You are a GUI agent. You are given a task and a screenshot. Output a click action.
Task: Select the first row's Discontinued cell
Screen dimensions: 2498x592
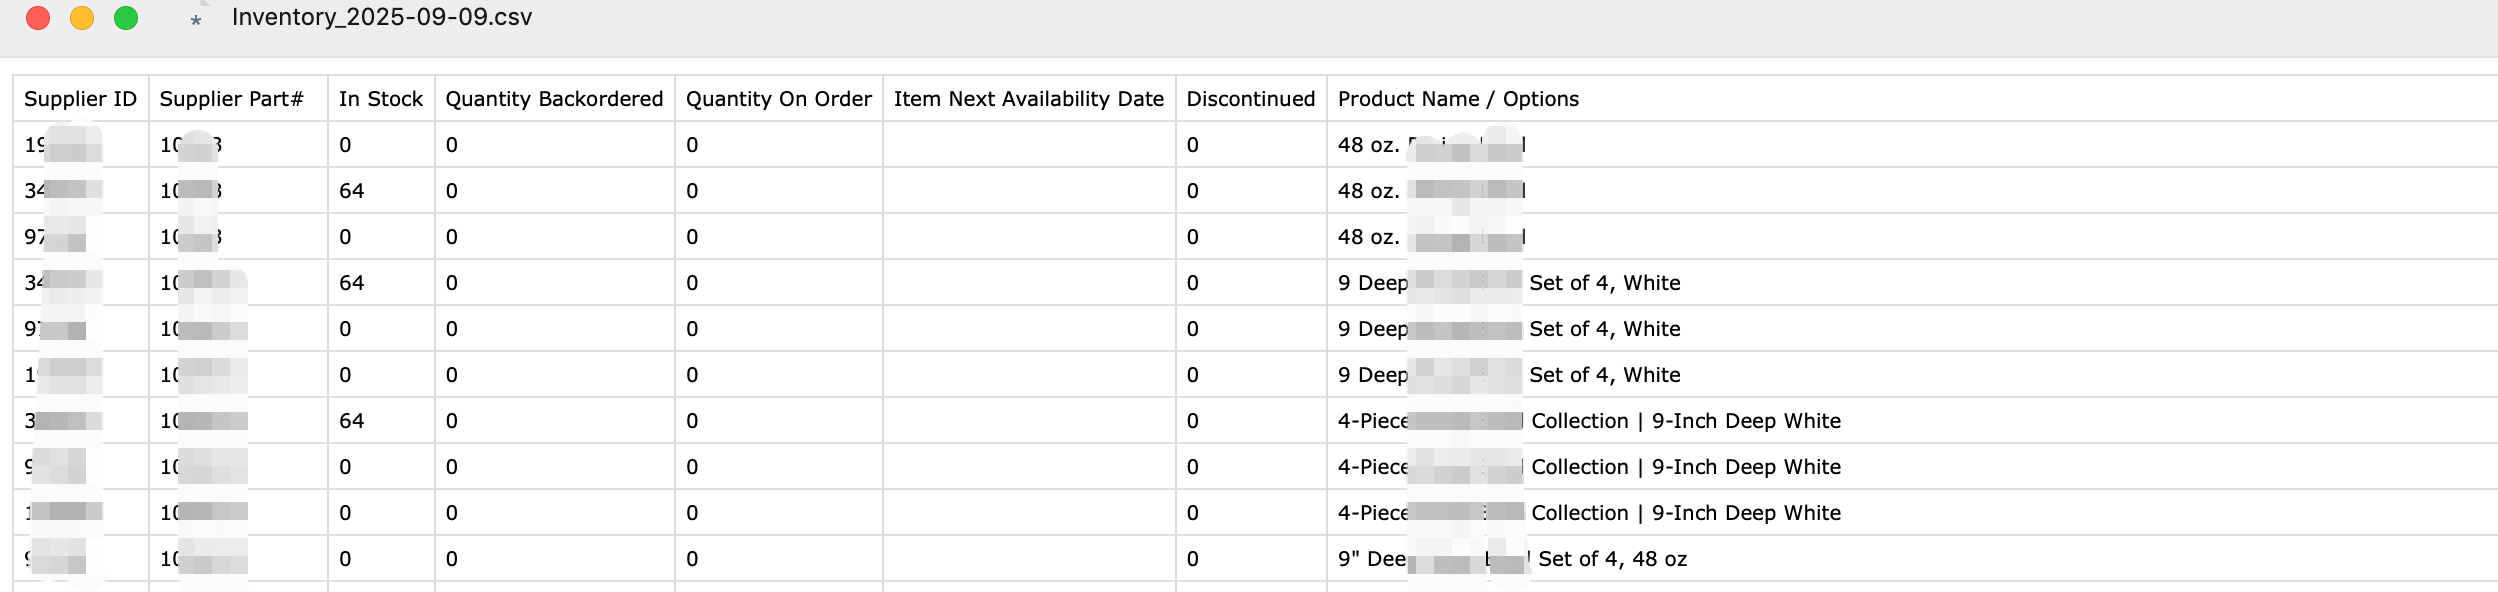[x=1250, y=145]
